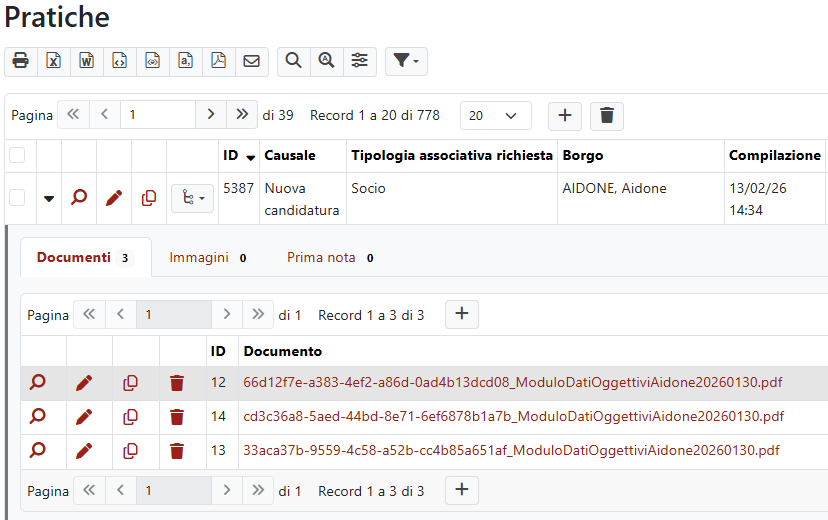This screenshot has height=520, width=828.
Task: Click the print icon in toolbar
Action: pyautogui.click(x=20, y=61)
